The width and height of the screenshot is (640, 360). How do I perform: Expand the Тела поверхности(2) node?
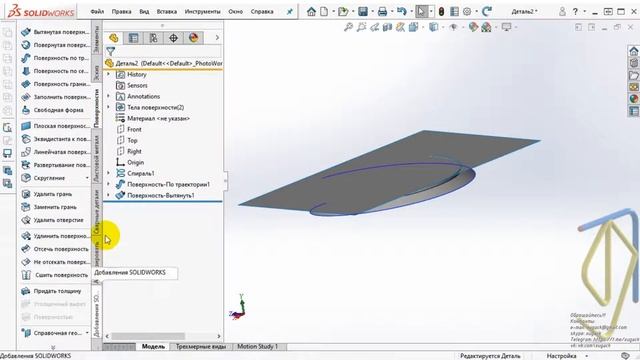click(x=109, y=107)
